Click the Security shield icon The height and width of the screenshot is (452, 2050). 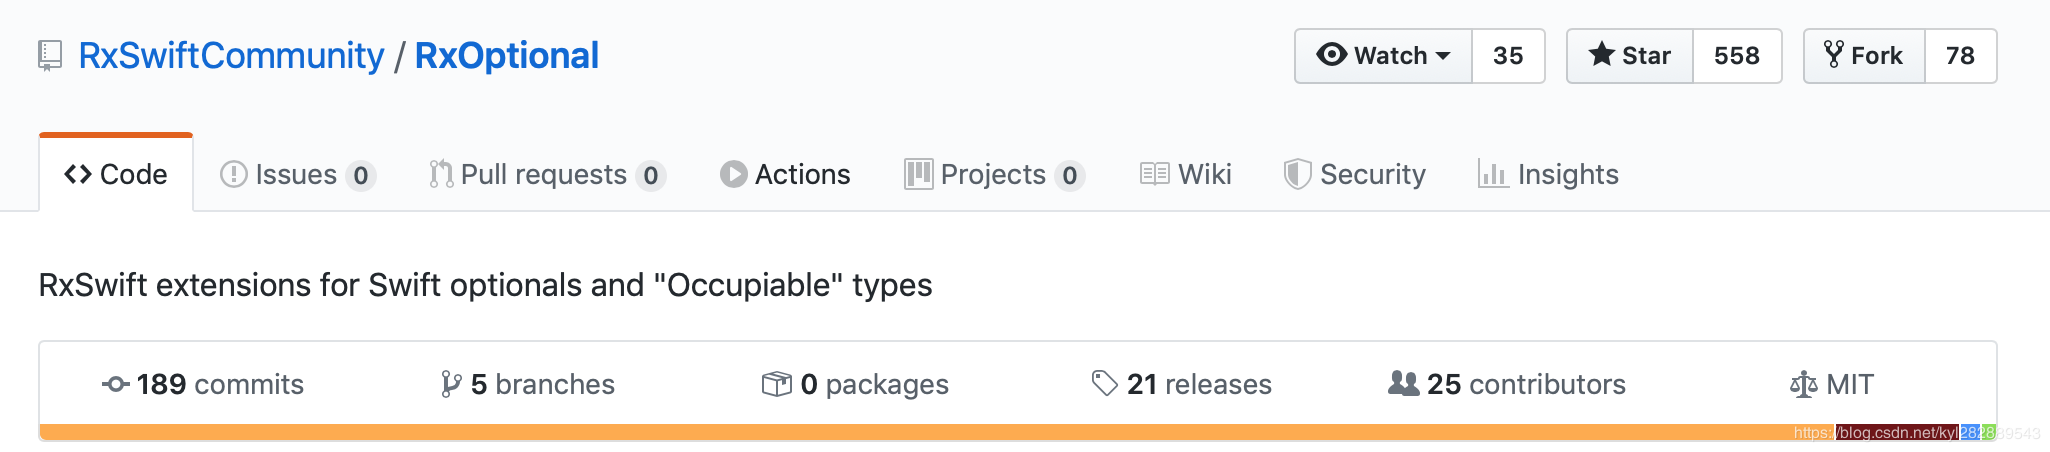tap(1297, 174)
